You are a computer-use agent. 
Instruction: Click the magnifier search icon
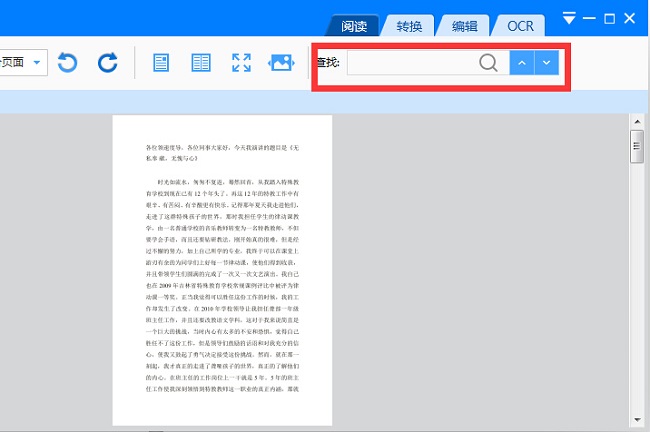488,63
